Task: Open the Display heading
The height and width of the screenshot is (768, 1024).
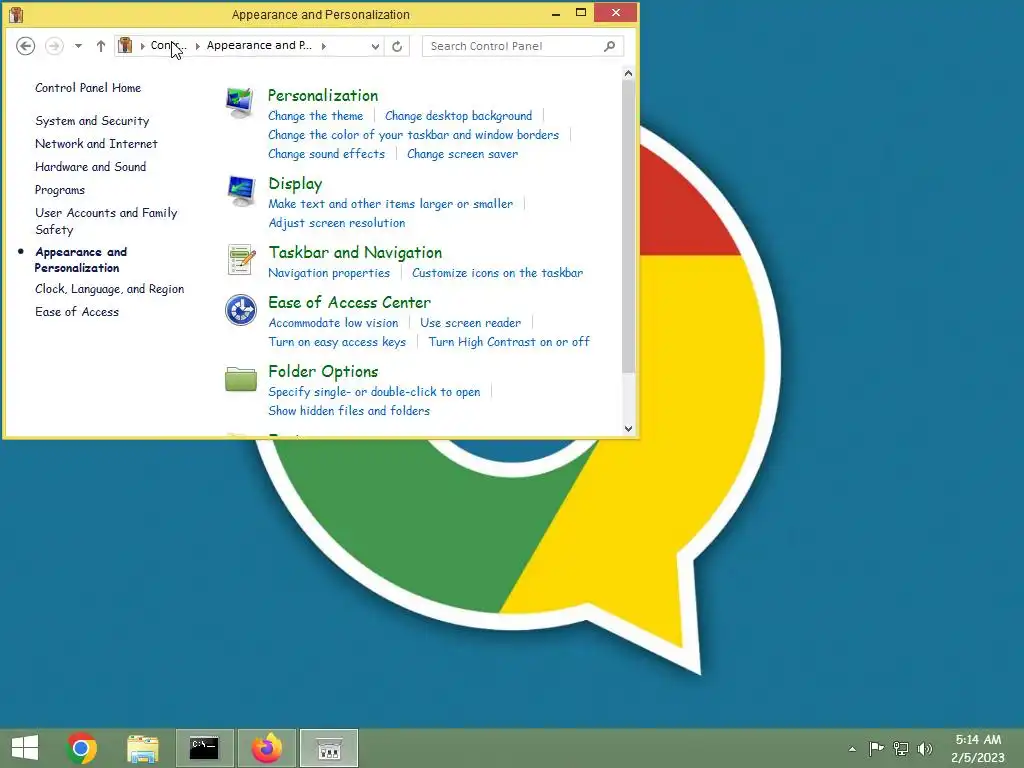Action: point(295,184)
